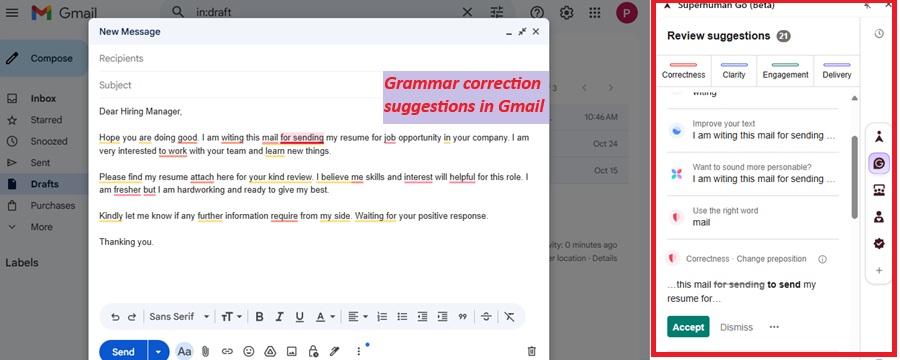Toggle formatting options Aa button
900x360 pixels.
[184, 351]
